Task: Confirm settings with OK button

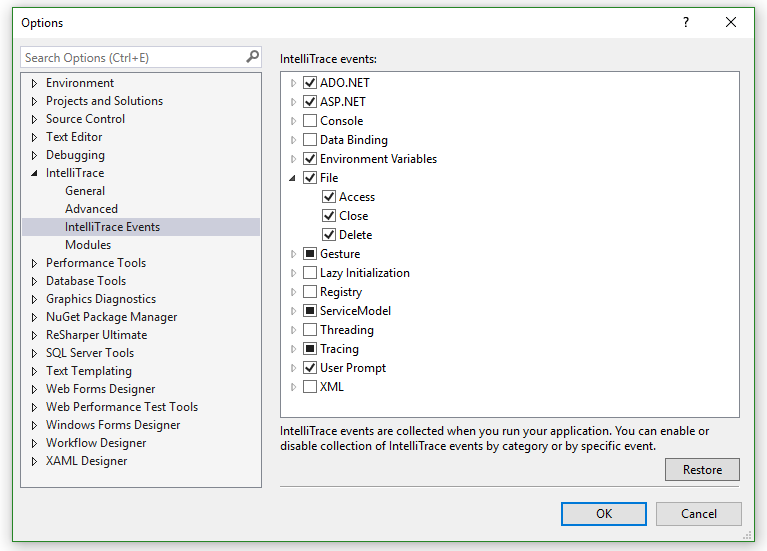Action: [x=604, y=514]
